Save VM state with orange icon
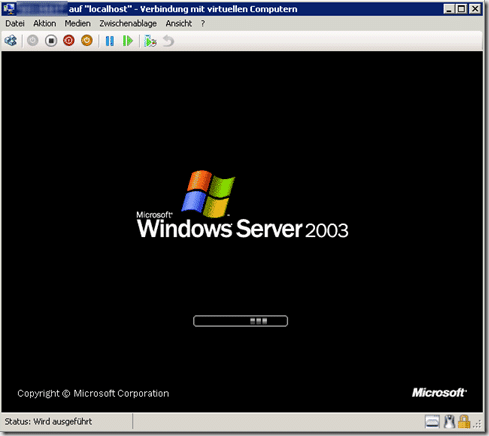Screen dimensions: 489x436 [x=87, y=41]
